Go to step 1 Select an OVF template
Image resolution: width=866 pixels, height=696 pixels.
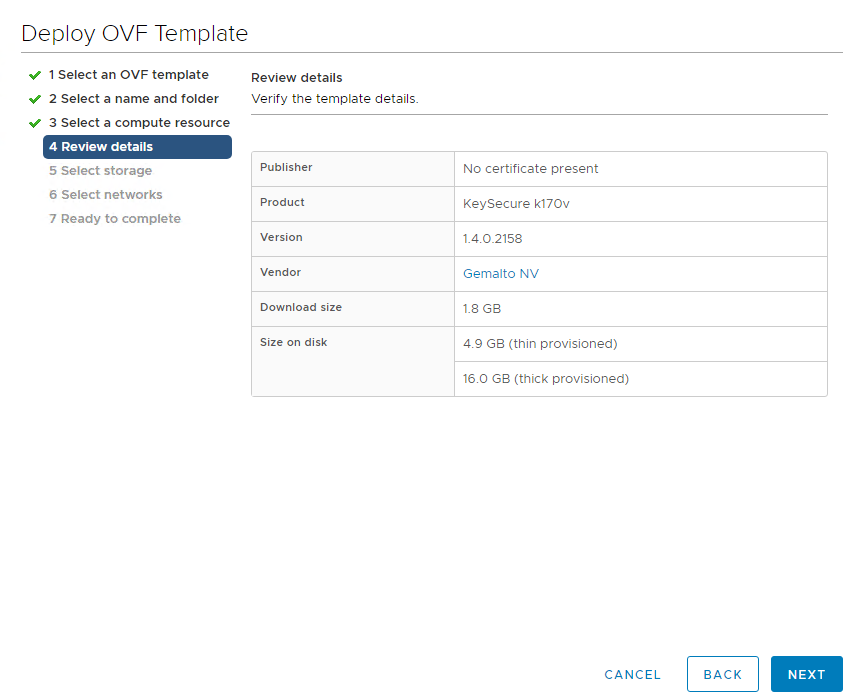pos(128,75)
